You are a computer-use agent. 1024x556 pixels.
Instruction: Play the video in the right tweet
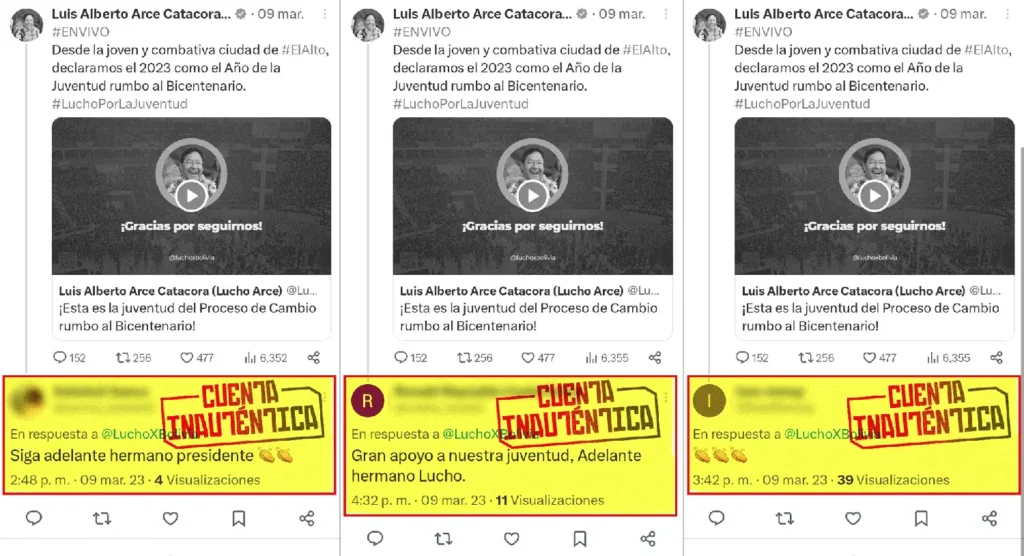pos(874,195)
